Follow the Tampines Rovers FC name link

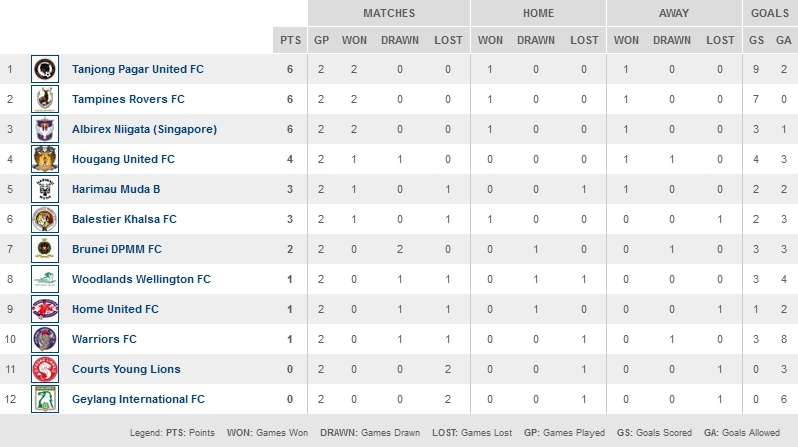(x=128, y=99)
